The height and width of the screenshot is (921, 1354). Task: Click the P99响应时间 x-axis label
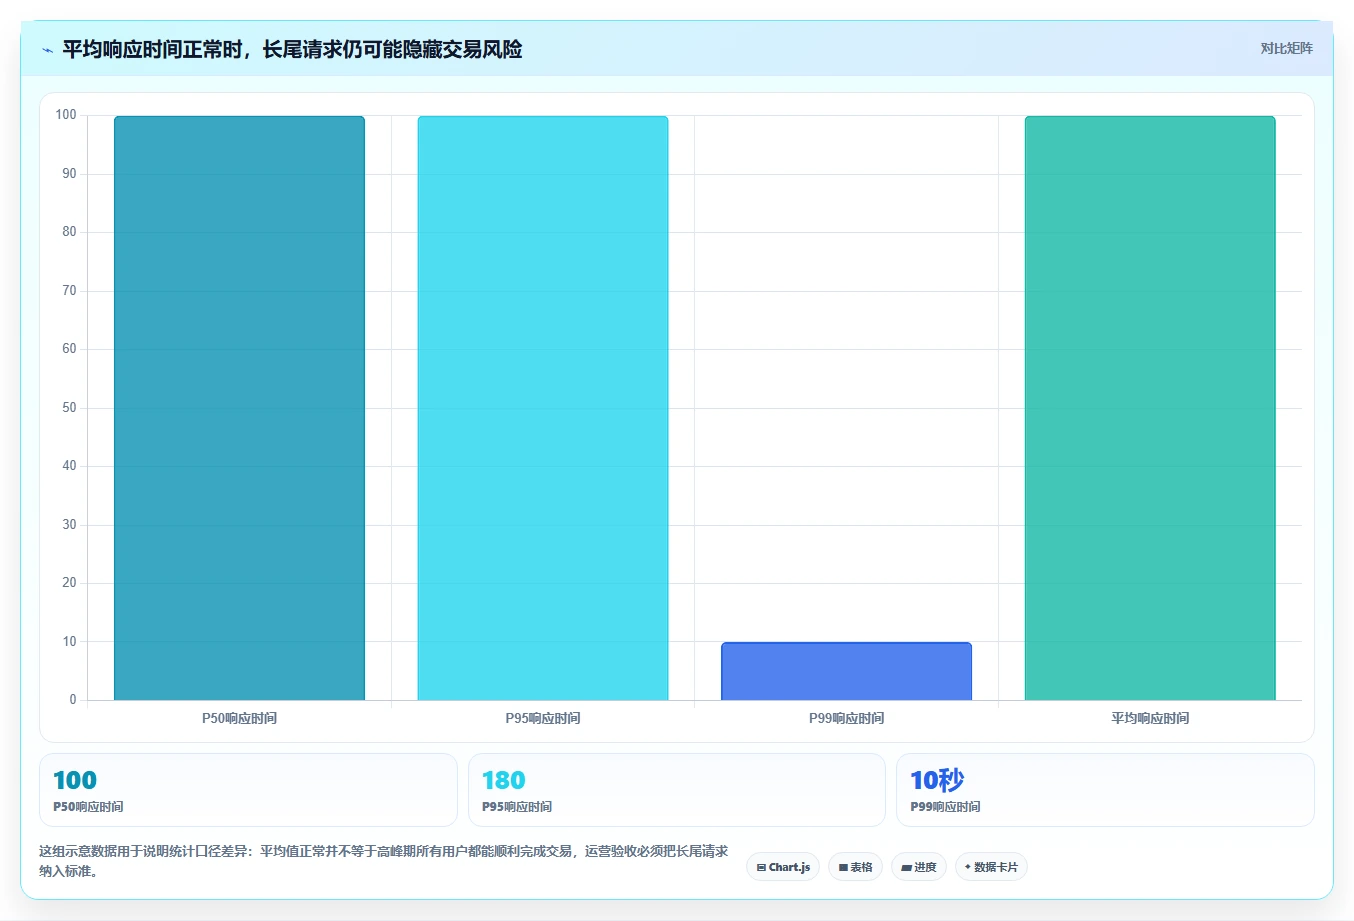tap(846, 718)
